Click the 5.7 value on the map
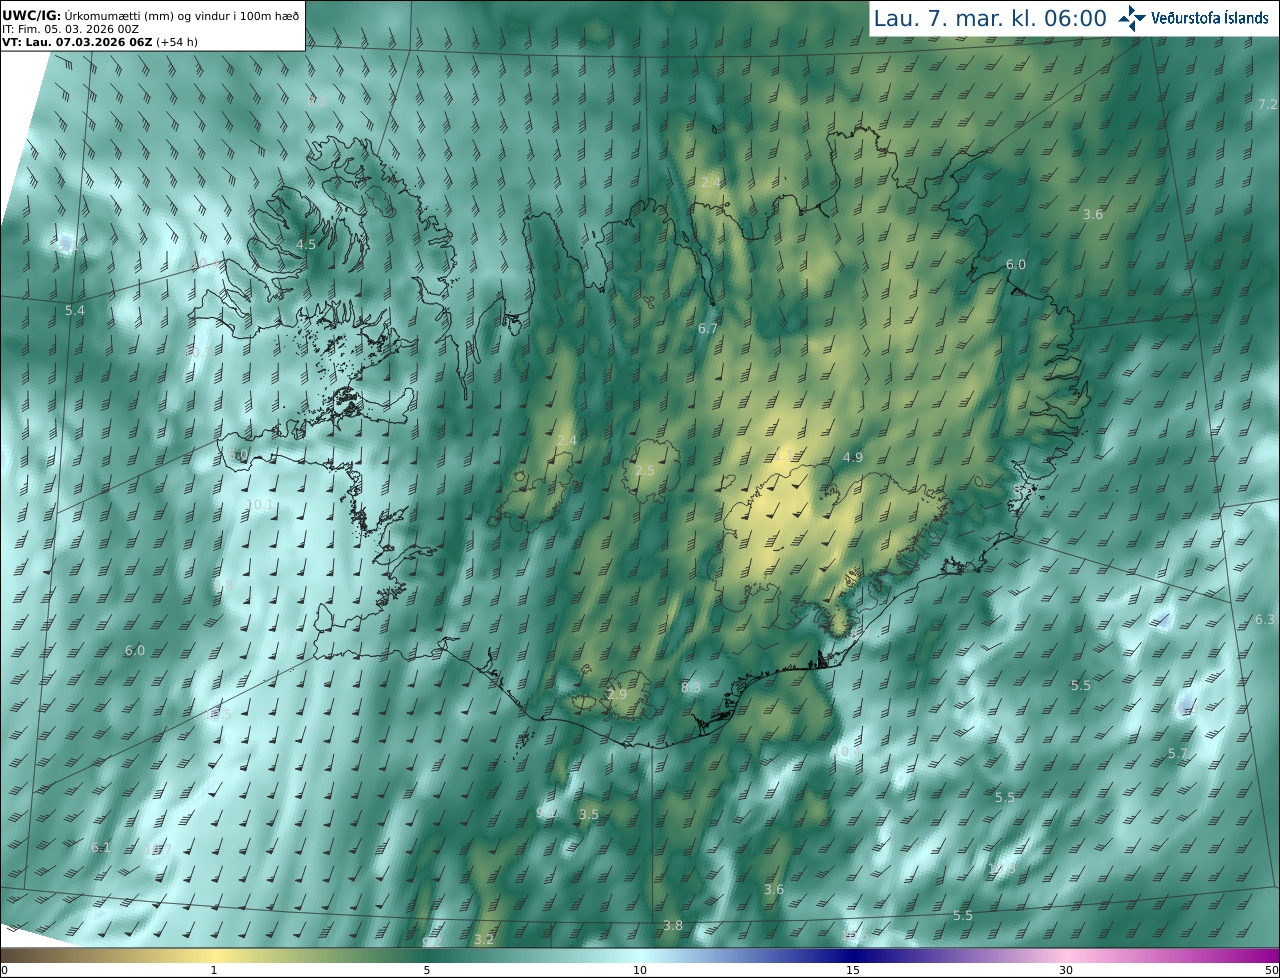 (x=1178, y=753)
